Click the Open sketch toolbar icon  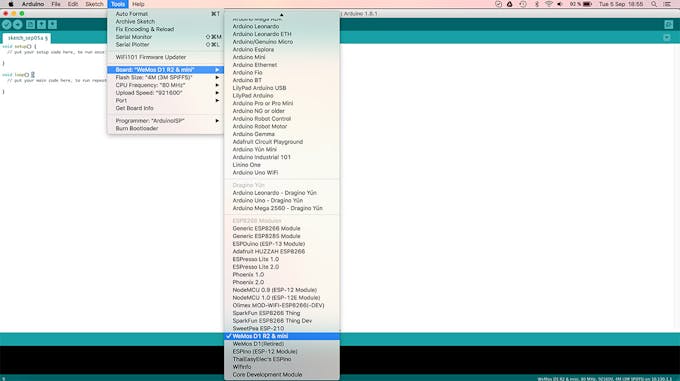click(x=41, y=25)
